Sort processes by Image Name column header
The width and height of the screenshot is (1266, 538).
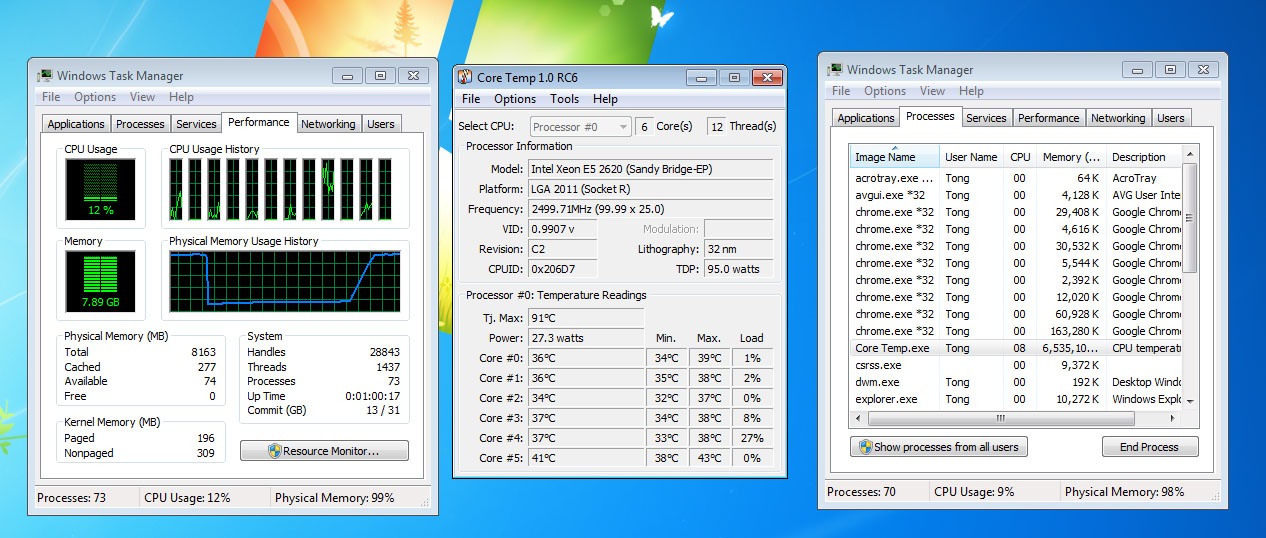point(895,157)
